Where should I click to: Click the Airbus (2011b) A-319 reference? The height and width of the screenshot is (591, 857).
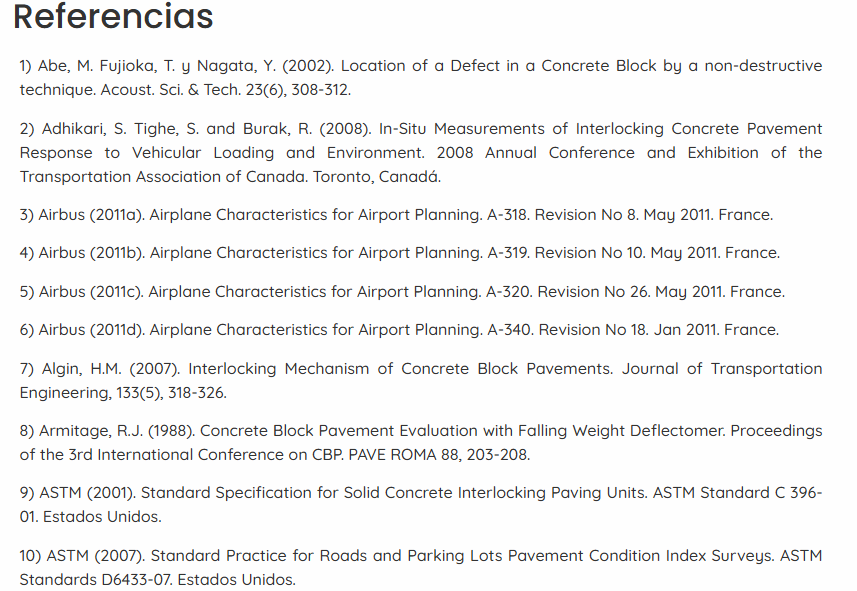400,253
